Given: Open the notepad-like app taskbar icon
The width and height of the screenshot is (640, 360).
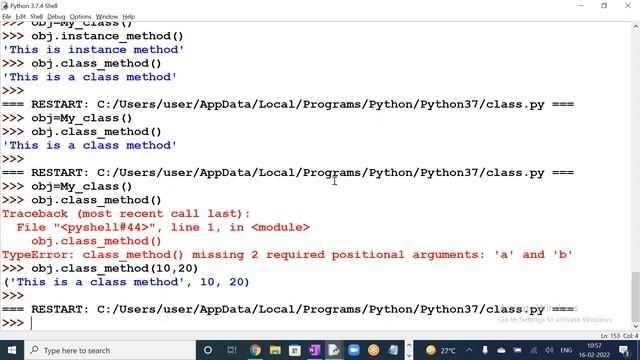Looking at the screenshot, I should coord(393,350).
